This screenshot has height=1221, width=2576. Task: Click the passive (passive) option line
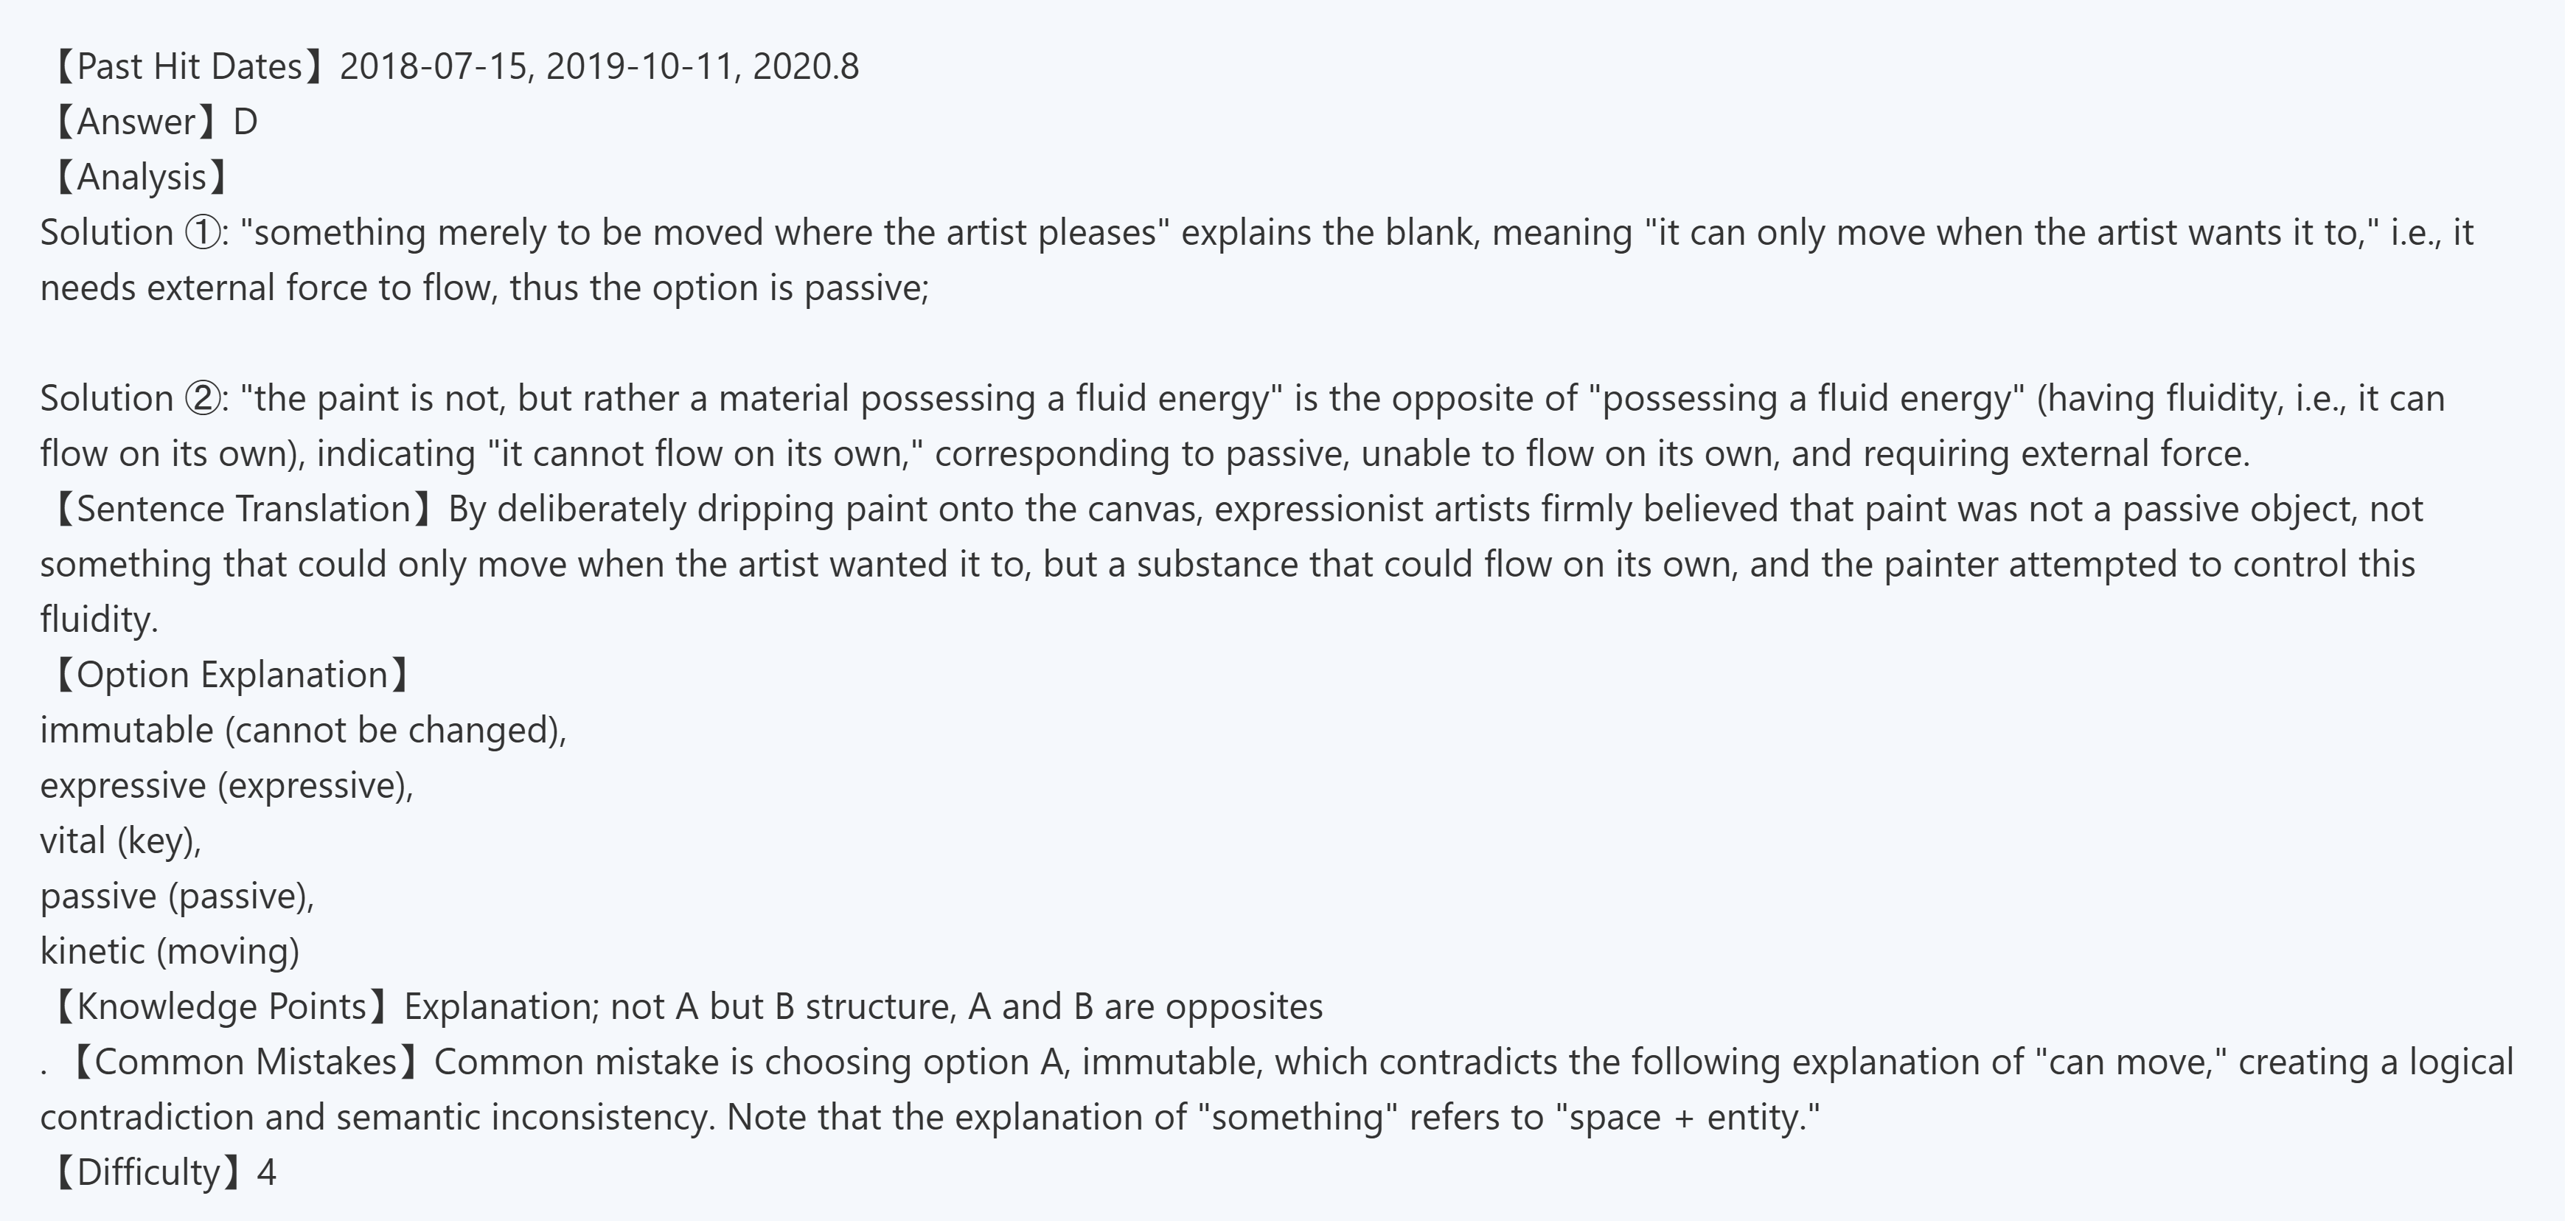[x=177, y=896]
